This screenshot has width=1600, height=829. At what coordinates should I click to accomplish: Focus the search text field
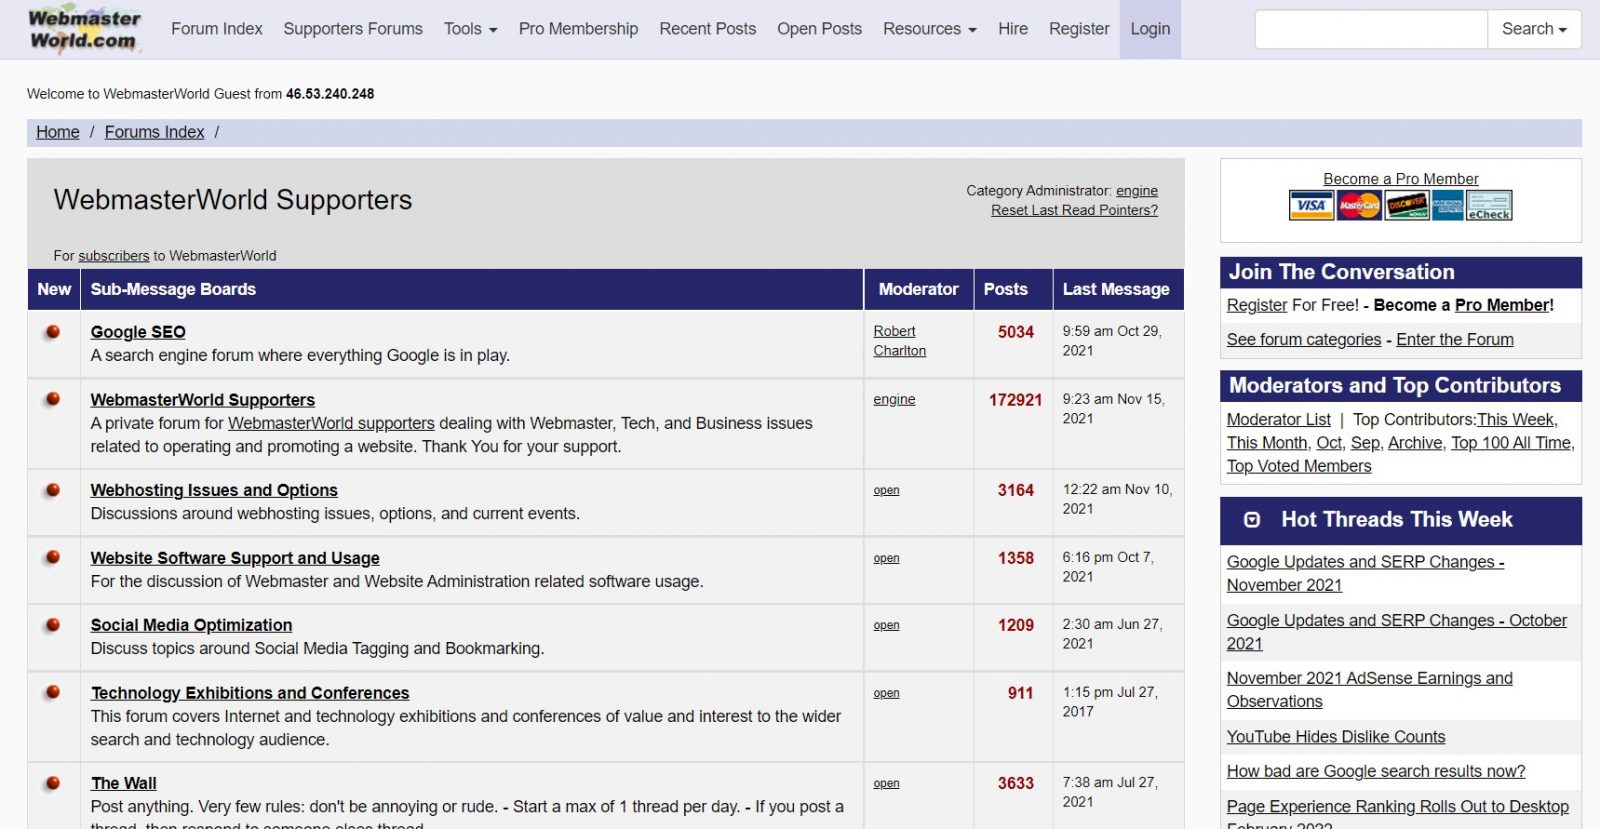(1371, 29)
